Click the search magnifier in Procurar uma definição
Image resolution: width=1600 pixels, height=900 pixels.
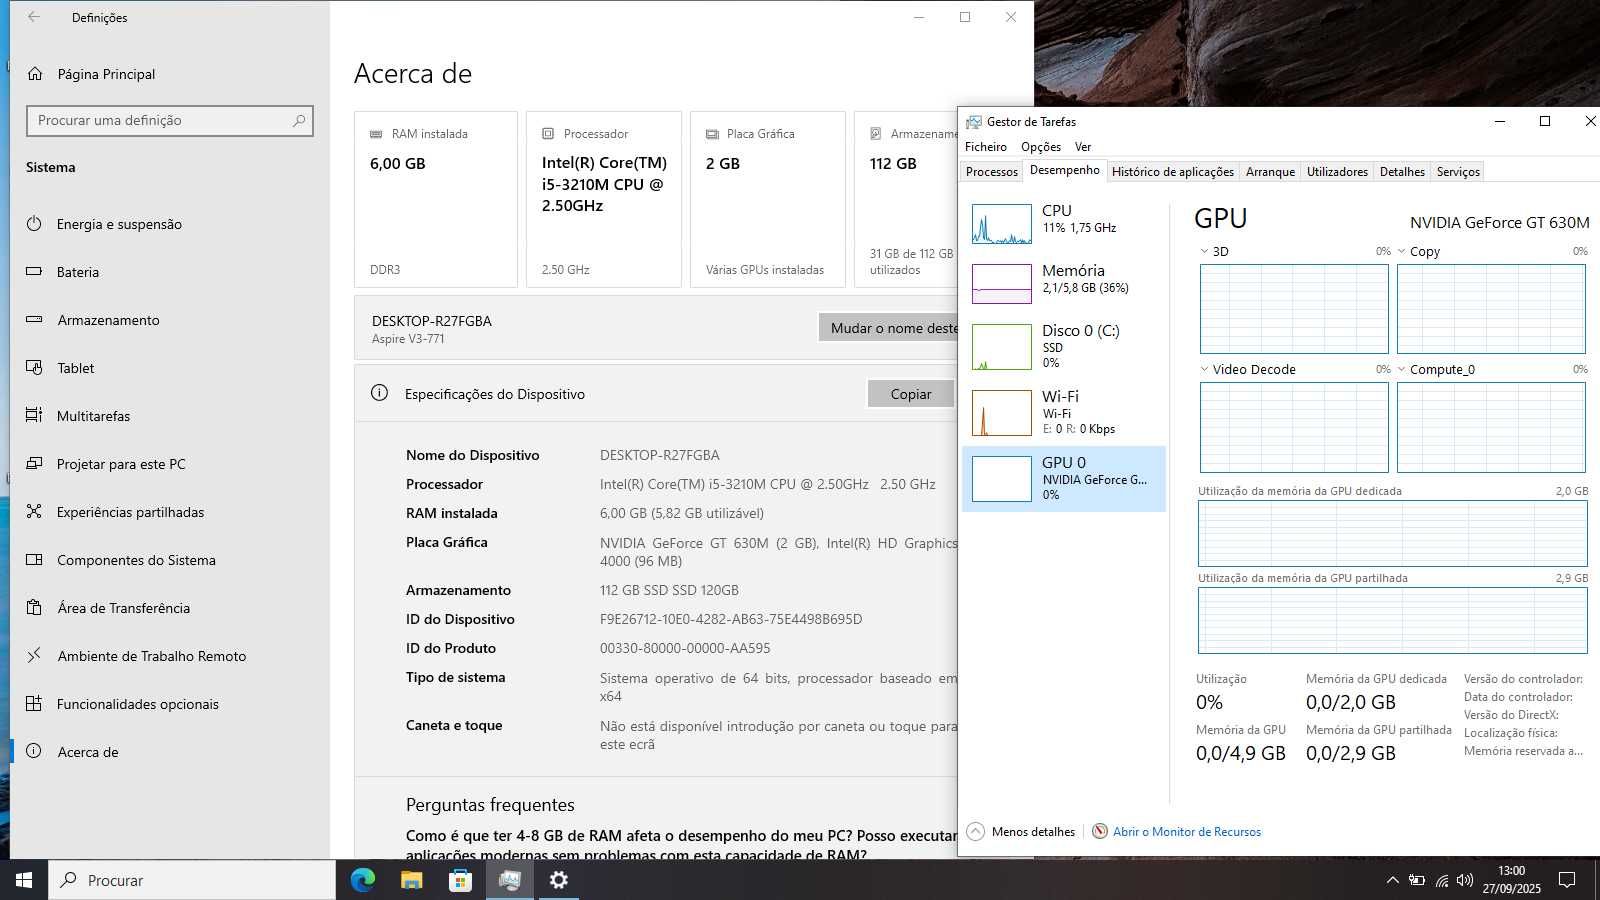tap(298, 120)
